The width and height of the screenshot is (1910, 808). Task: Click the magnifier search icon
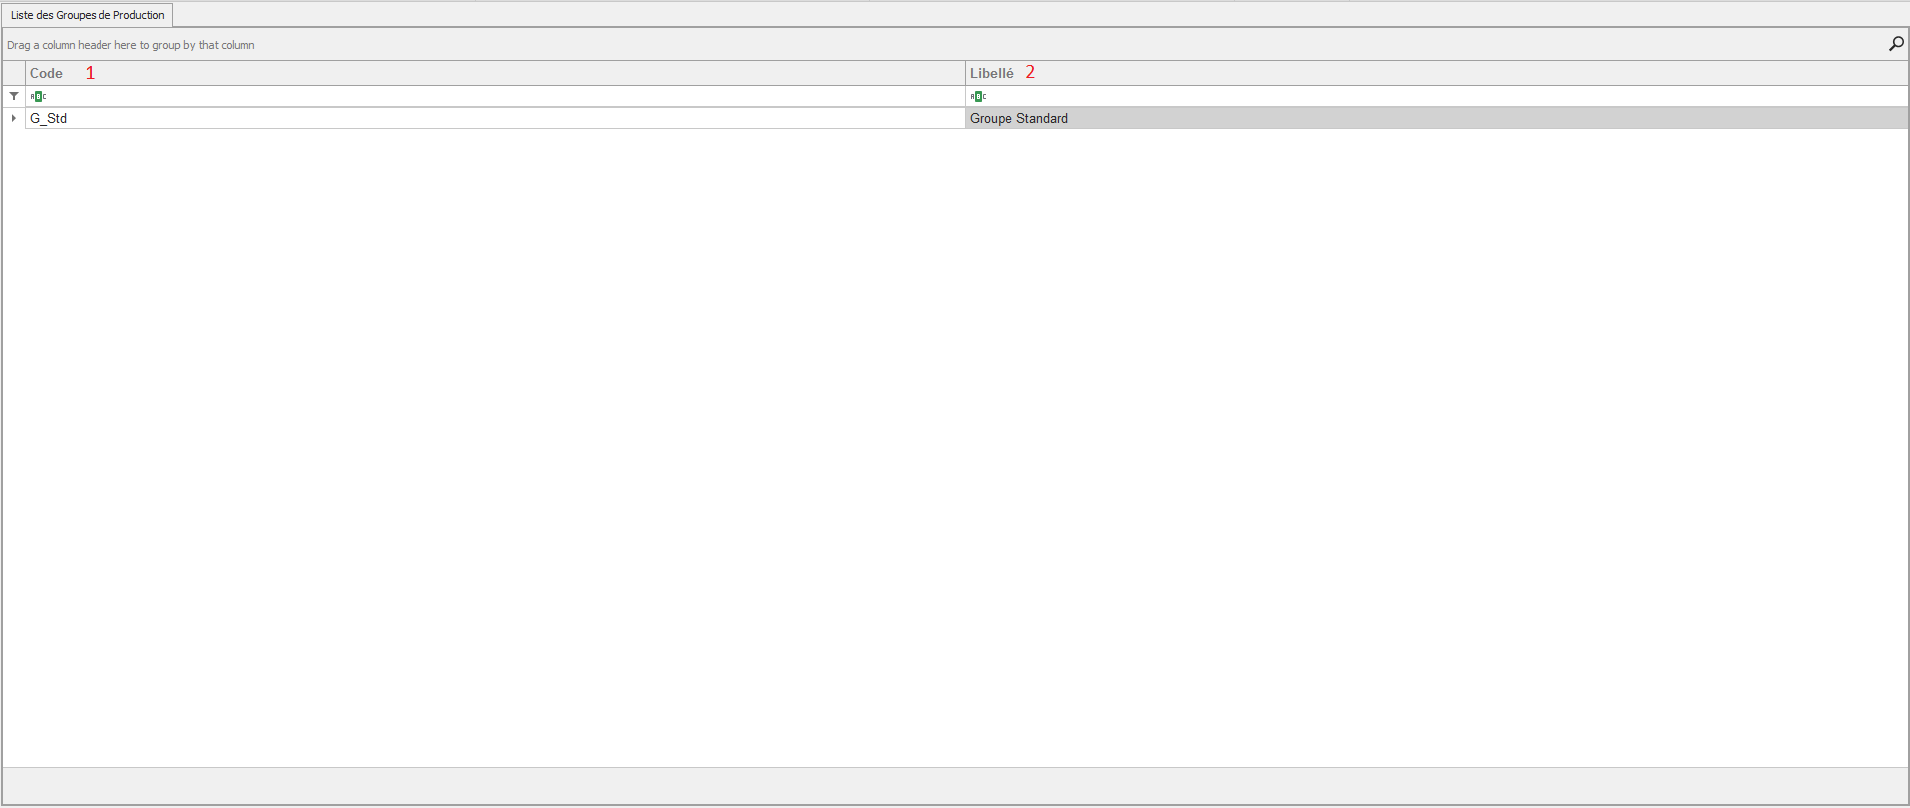pyautogui.click(x=1895, y=44)
